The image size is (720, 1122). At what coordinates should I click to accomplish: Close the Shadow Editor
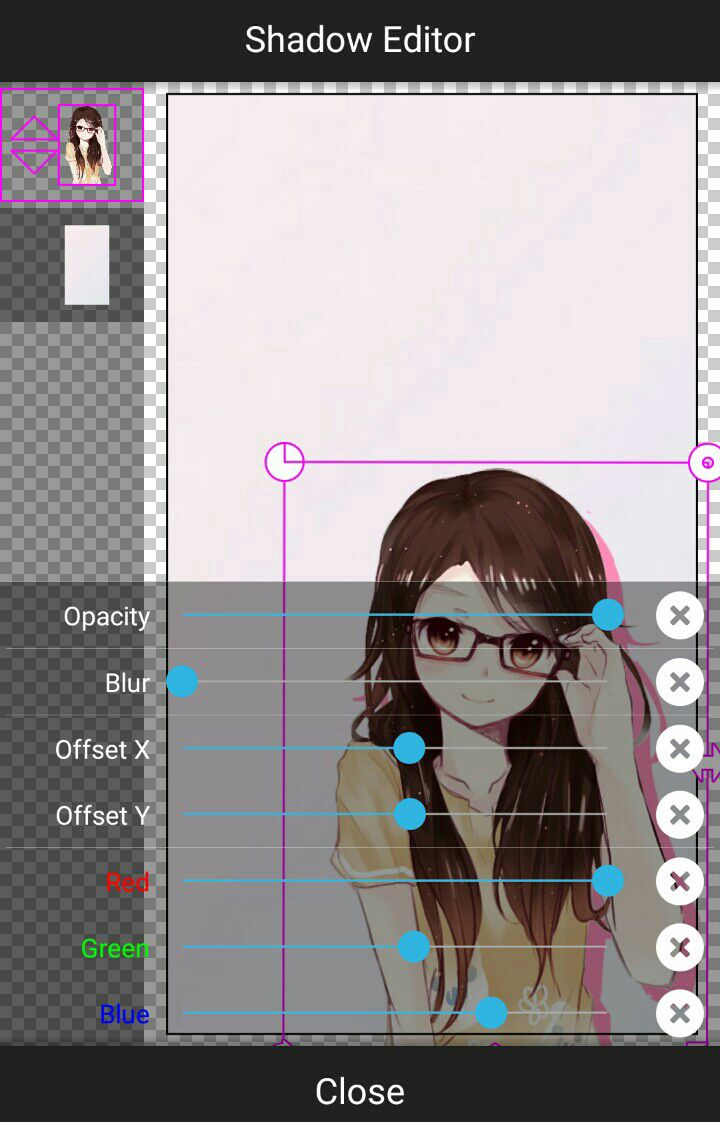pyautogui.click(x=360, y=1092)
